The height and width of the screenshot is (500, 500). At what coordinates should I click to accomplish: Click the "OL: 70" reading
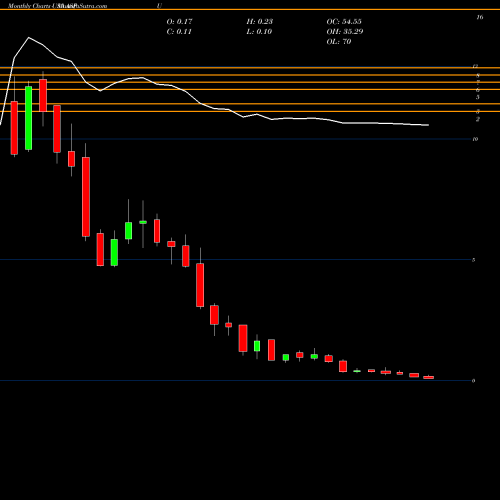pyautogui.click(x=339, y=42)
